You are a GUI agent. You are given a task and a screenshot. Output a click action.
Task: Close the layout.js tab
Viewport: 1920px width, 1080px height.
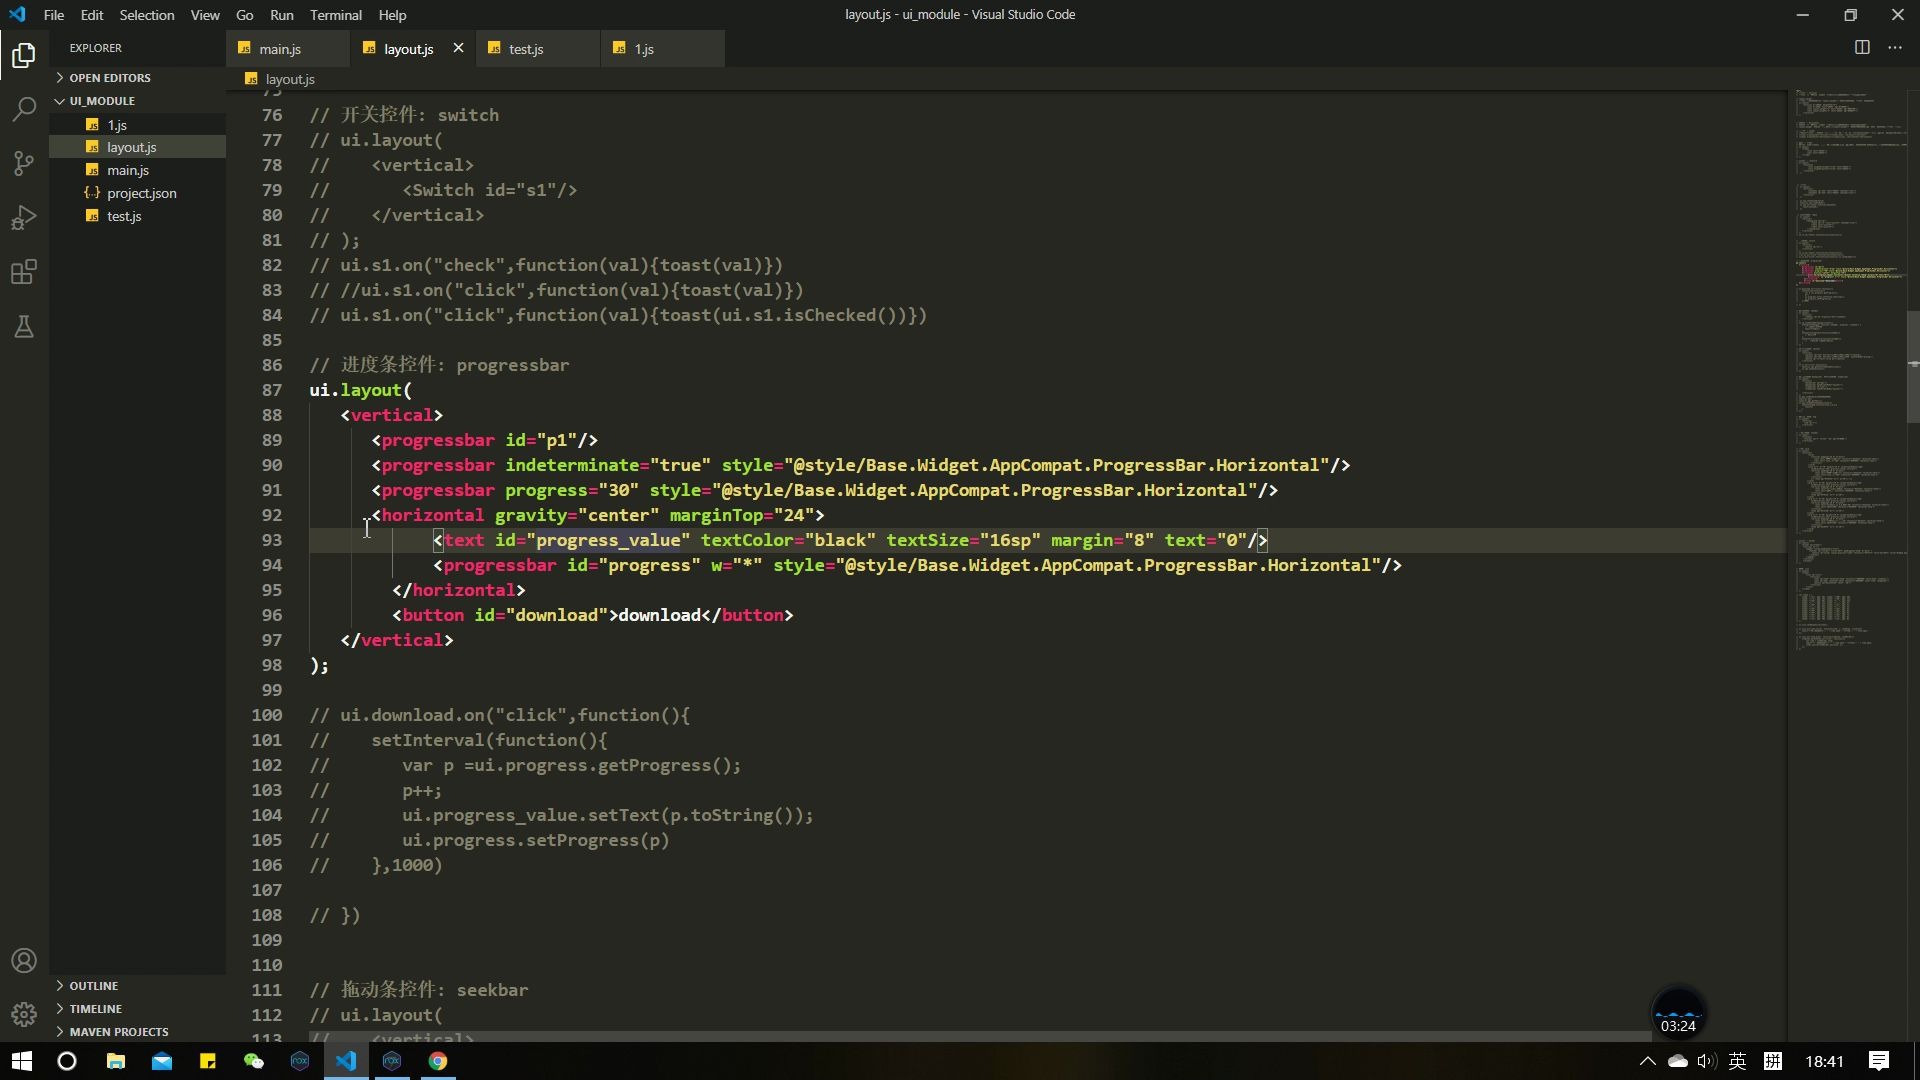[458, 48]
